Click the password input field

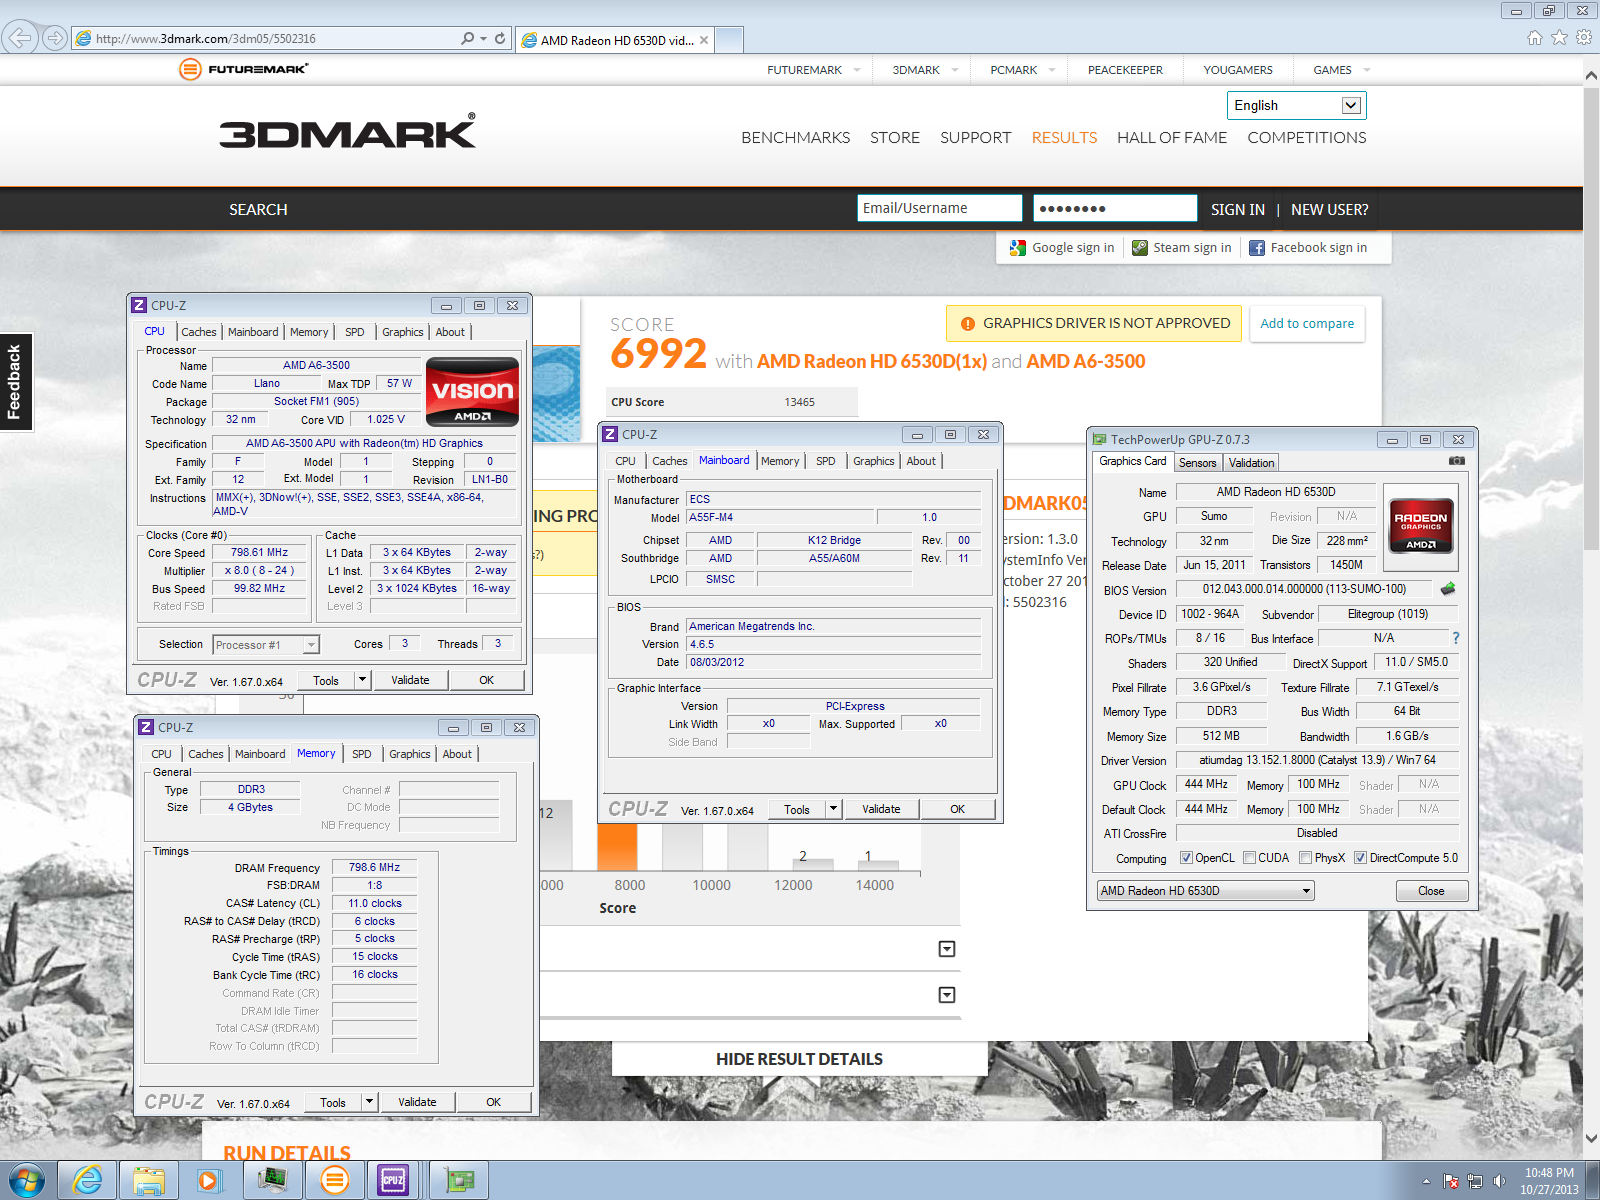pyautogui.click(x=1115, y=208)
